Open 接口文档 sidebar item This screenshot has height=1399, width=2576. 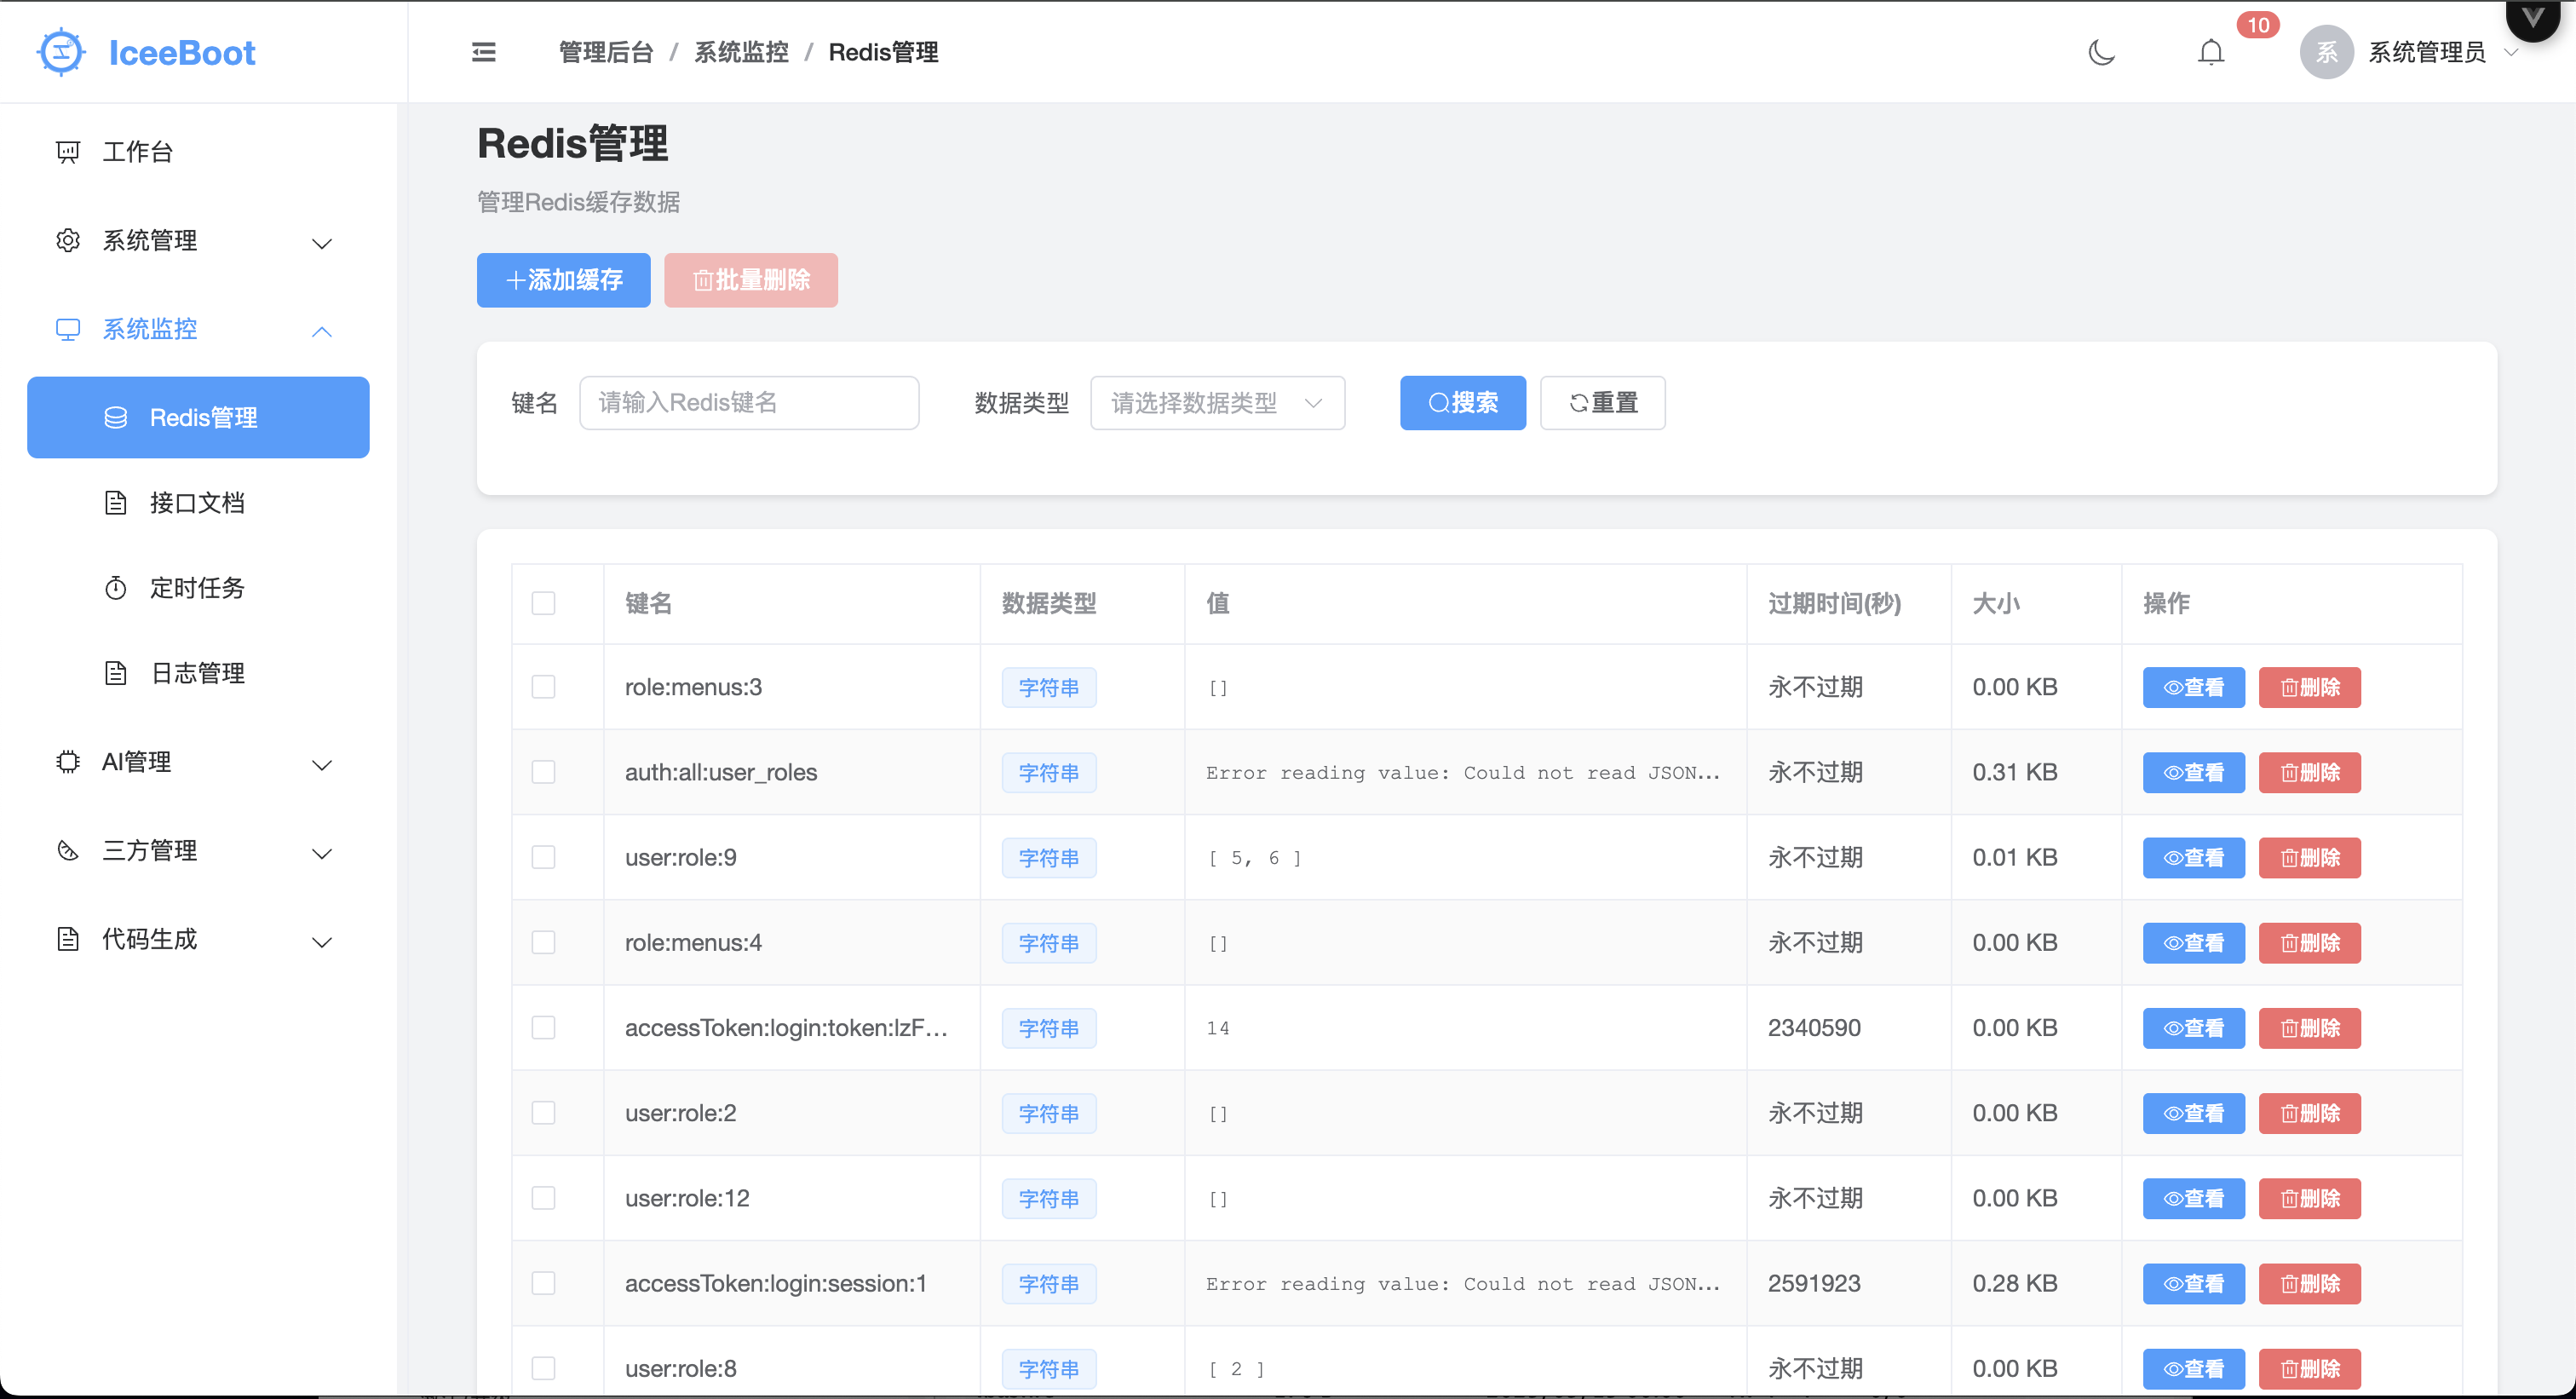[x=198, y=502]
